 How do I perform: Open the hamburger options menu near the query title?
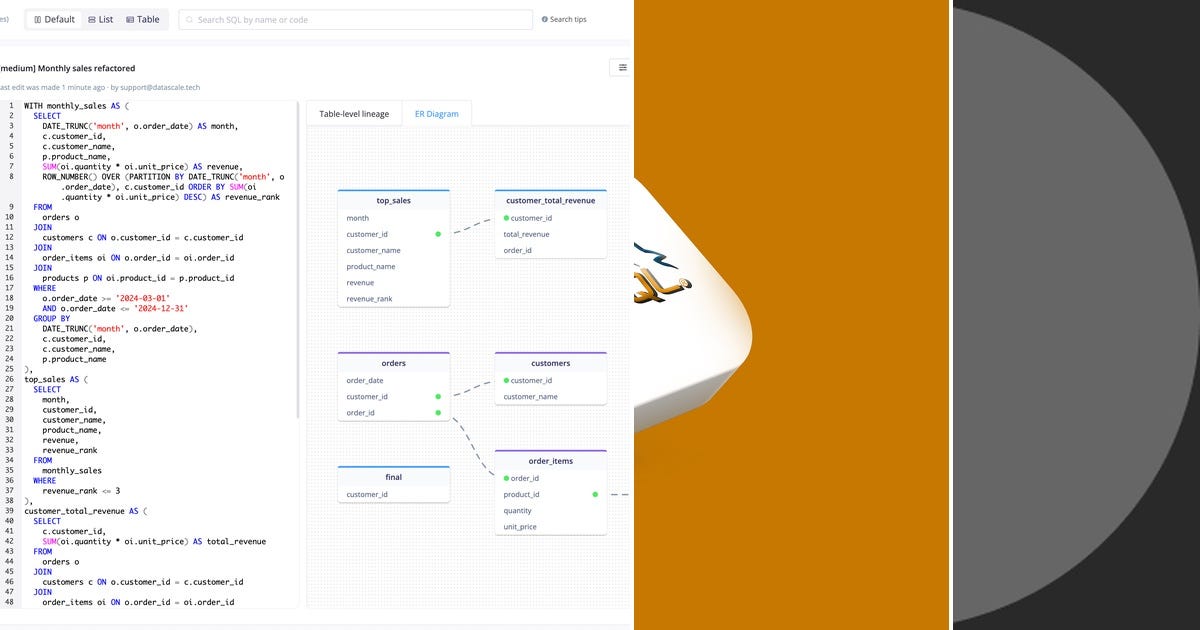pos(621,67)
